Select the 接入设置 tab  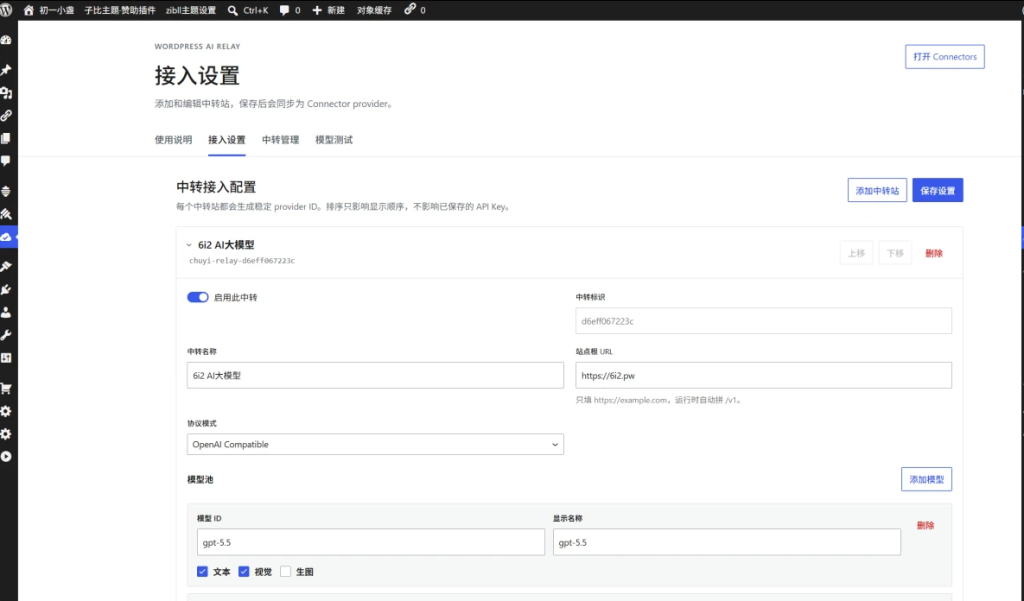[x=227, y=140]
